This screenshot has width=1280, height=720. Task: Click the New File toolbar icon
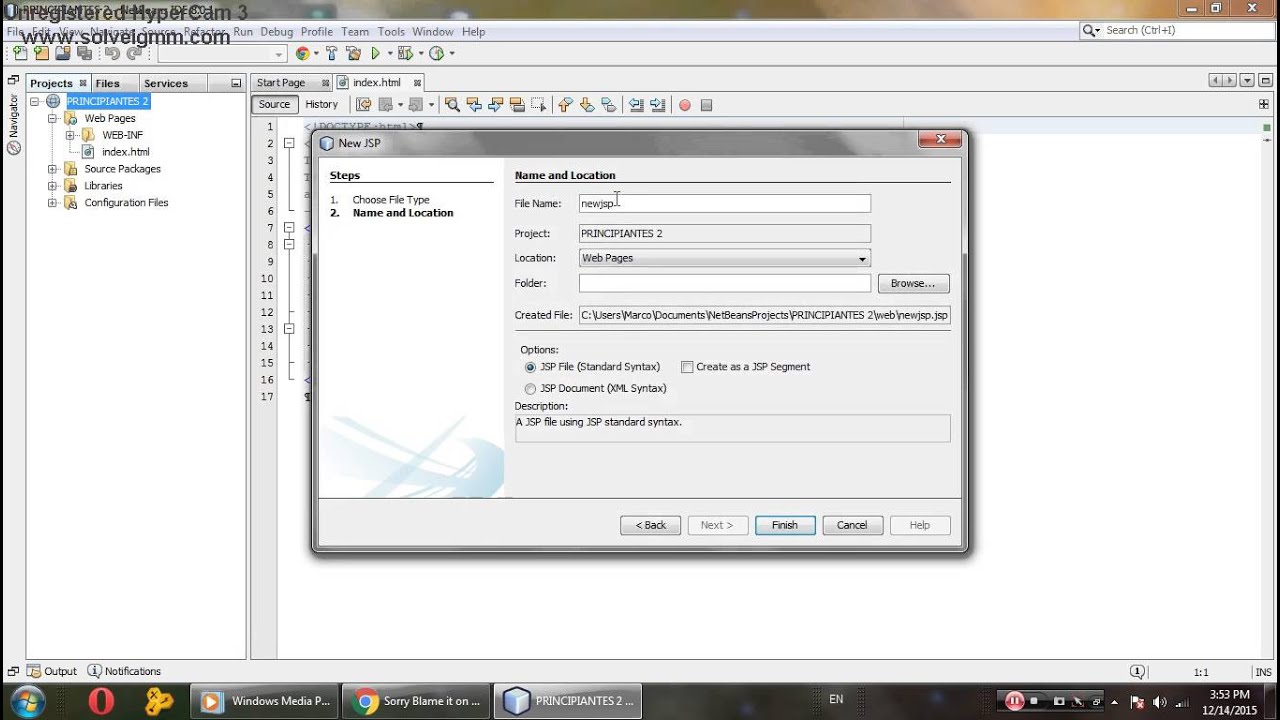pyautogui.click(x=20, y=53)
